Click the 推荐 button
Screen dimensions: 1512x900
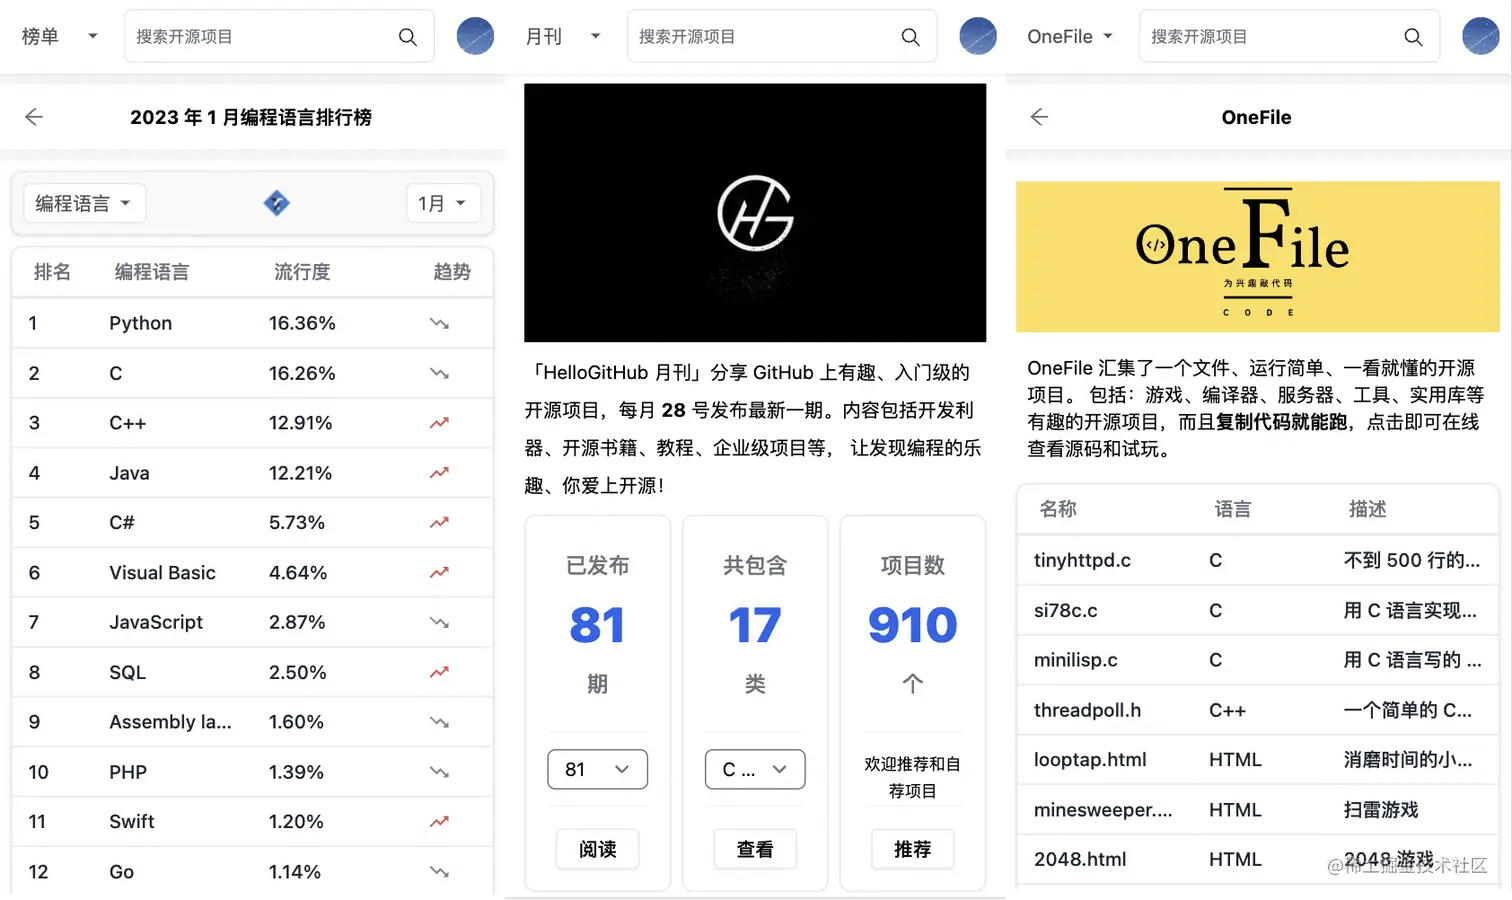tap(912, 849)
